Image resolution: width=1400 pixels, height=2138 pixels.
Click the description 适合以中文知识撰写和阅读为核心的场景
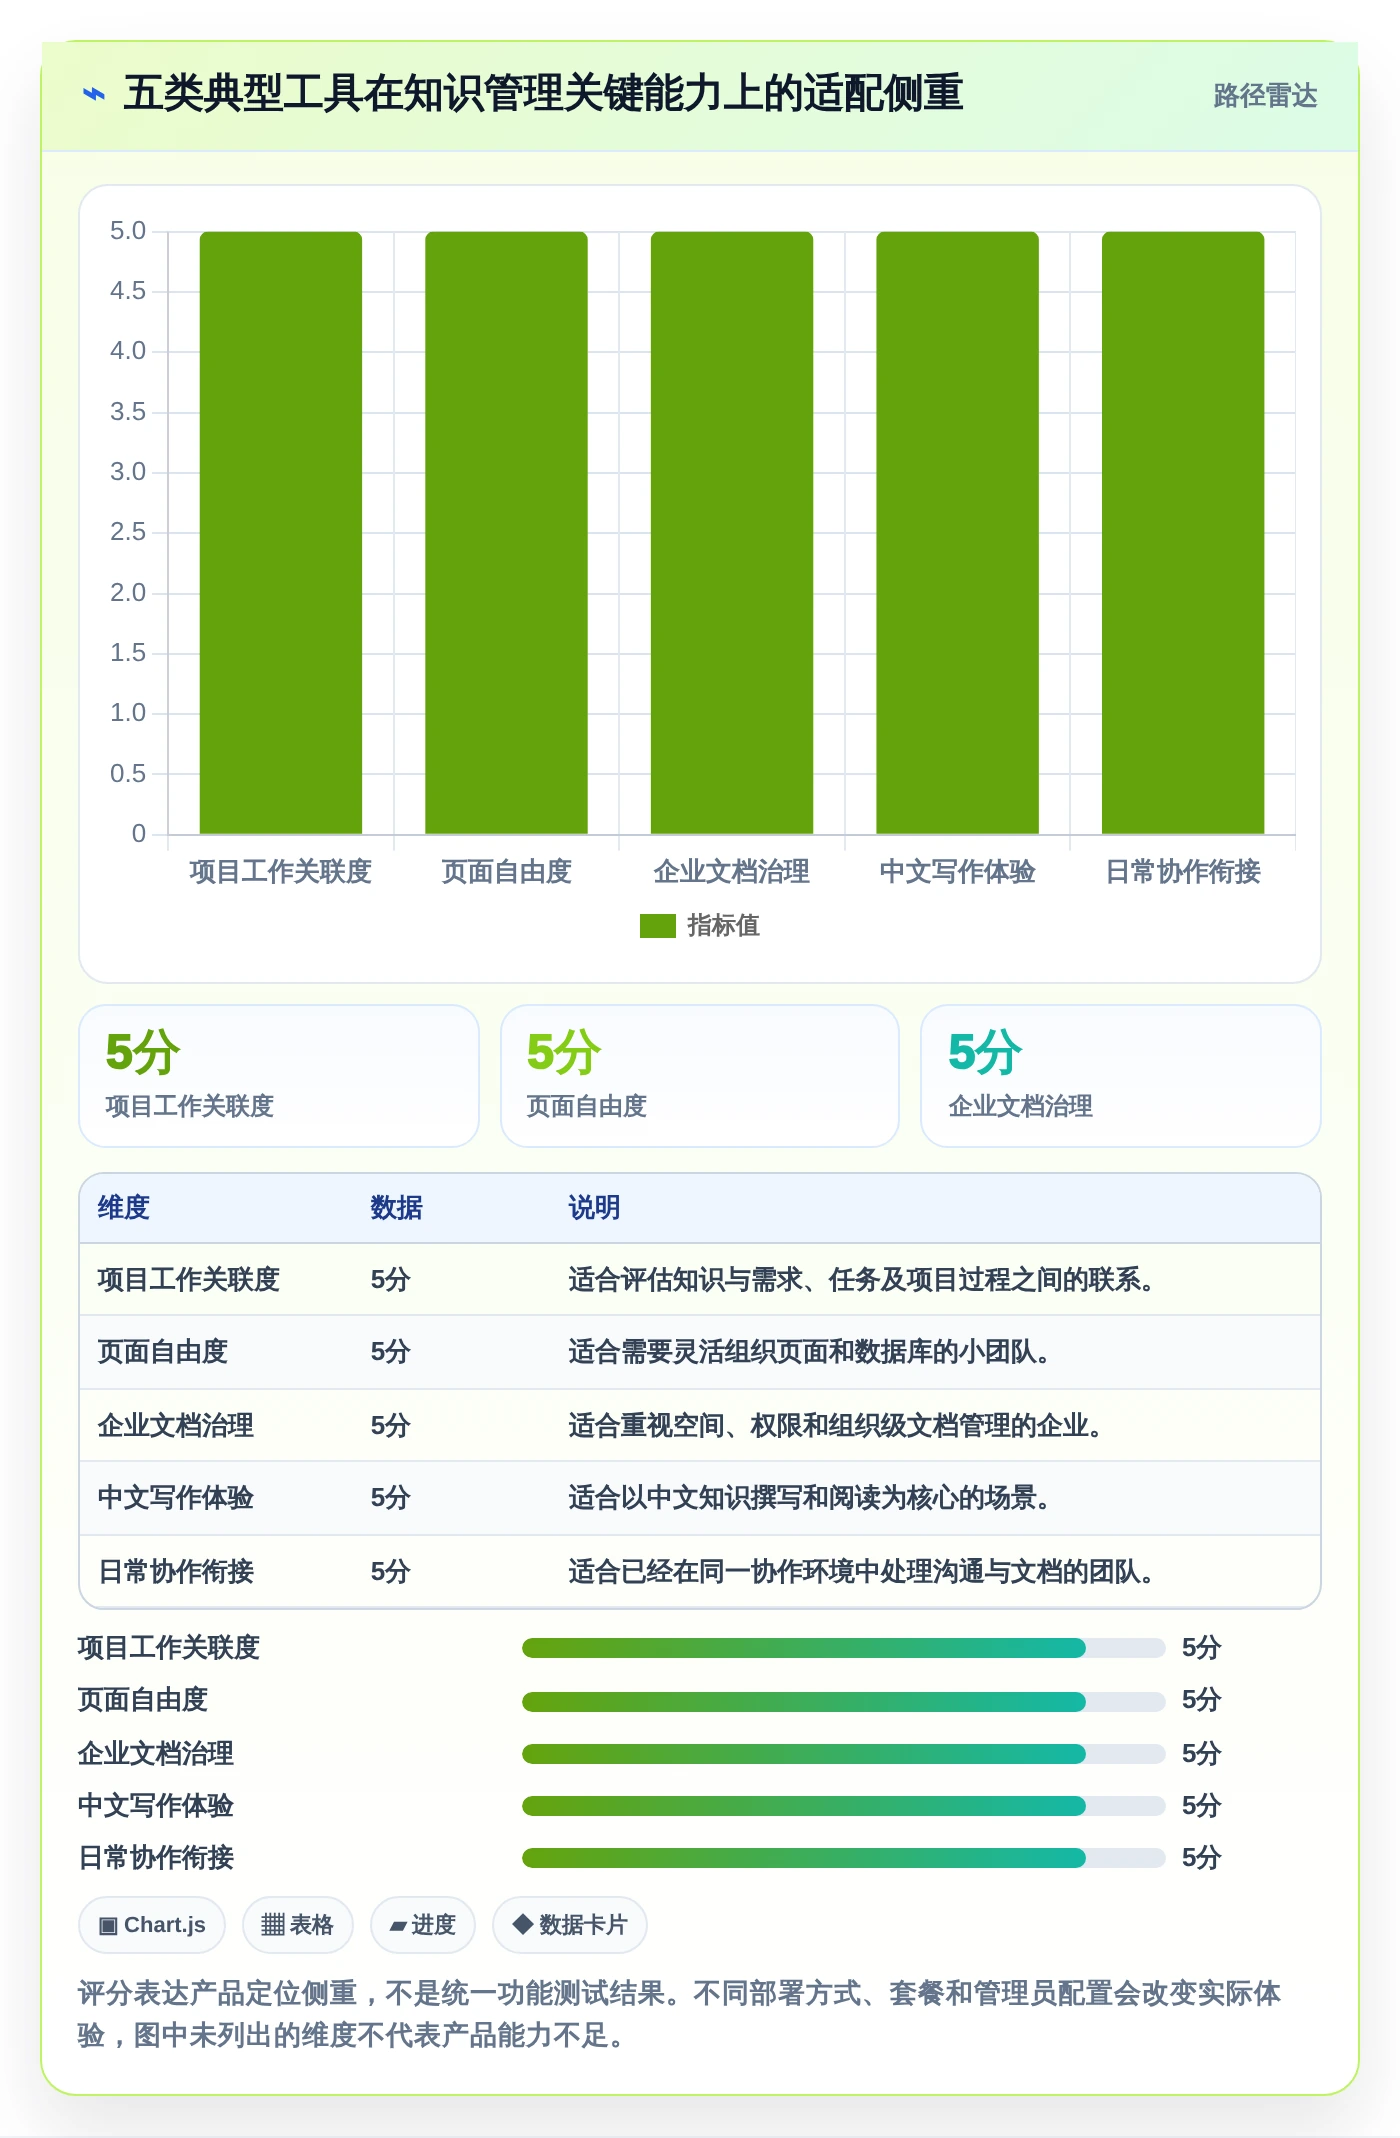(x=808, y=1498)
